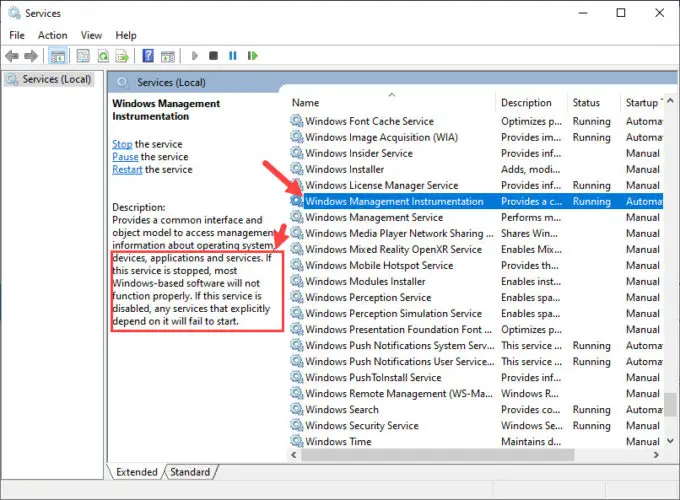680x500 pixels.
Task: Click gear icon beside Windows Search
Action: pos(297,409)
